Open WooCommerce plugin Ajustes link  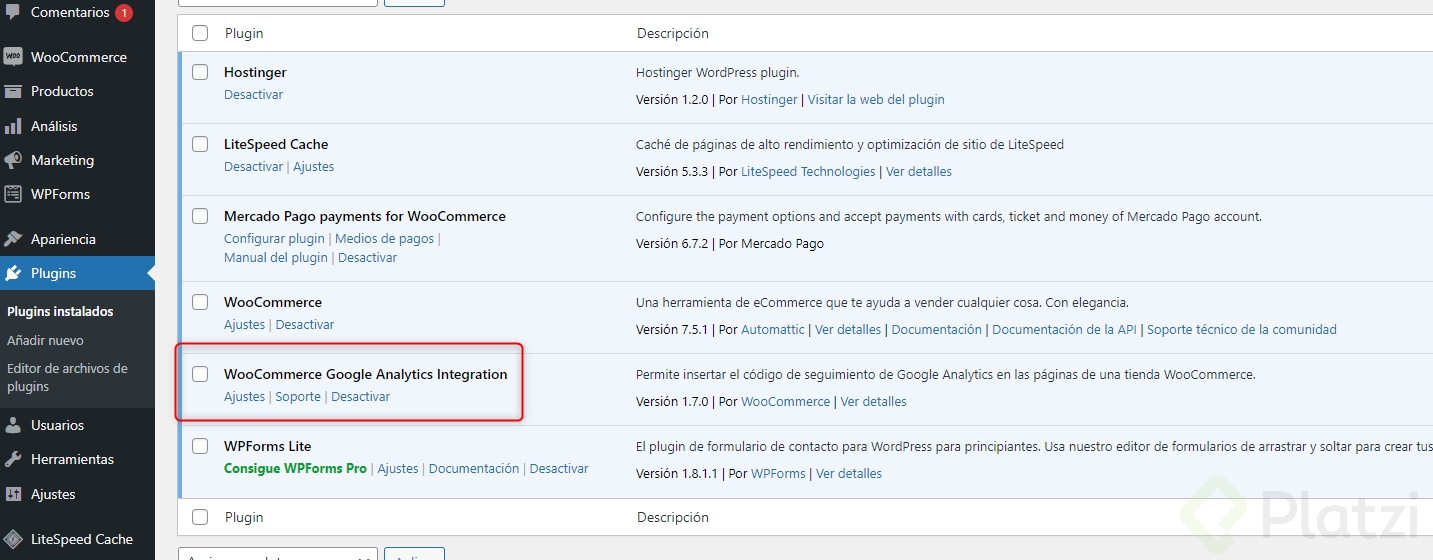[244, 325]
